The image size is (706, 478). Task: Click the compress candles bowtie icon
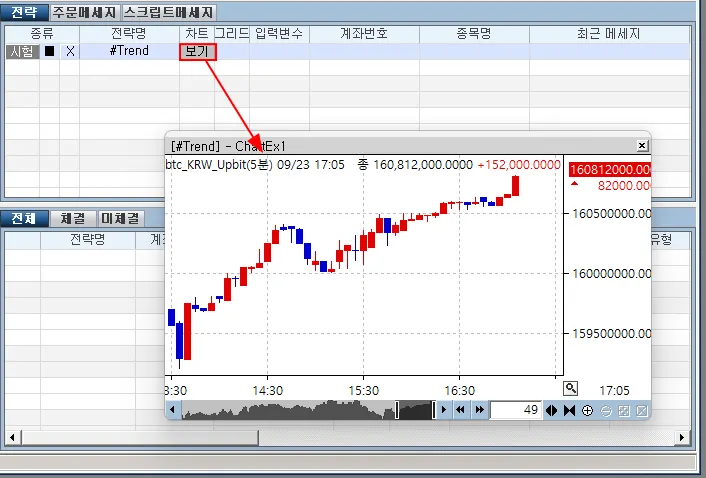click(569, 410)
